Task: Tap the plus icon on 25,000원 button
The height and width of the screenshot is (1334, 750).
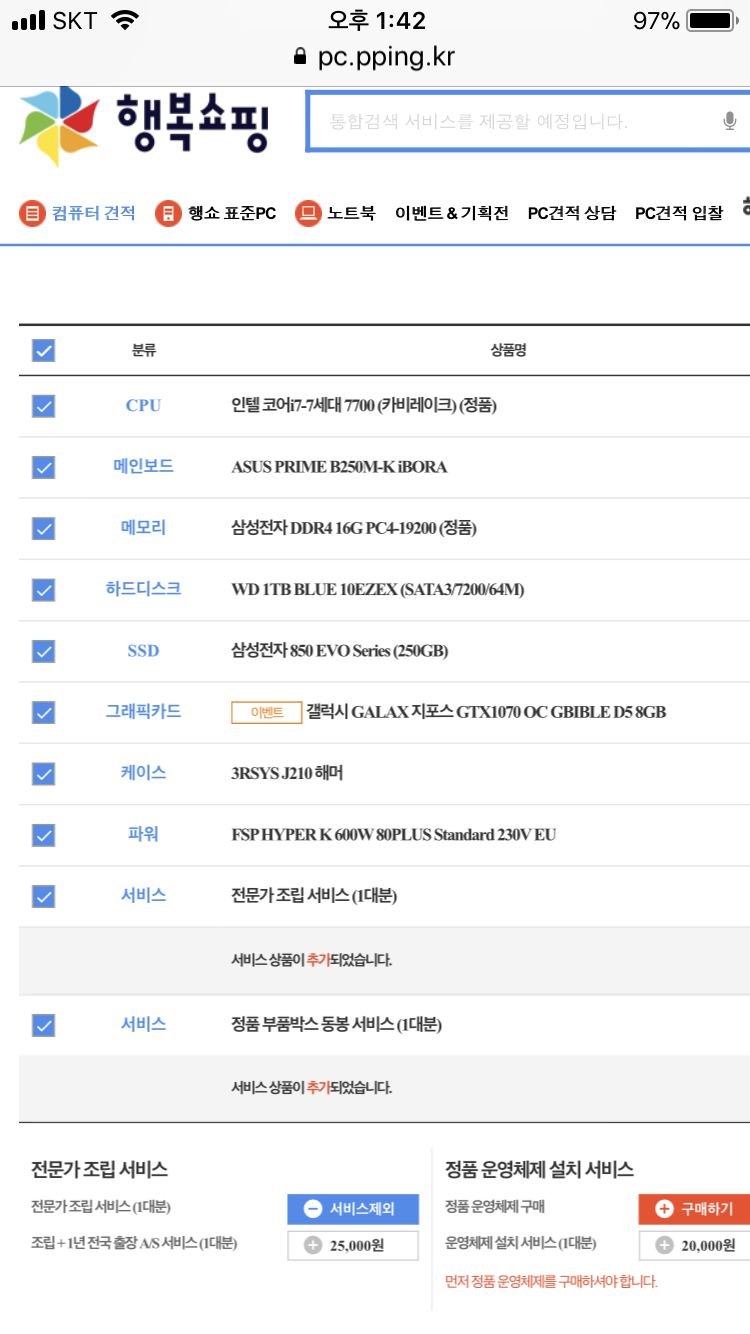Action: point(313,1246)
